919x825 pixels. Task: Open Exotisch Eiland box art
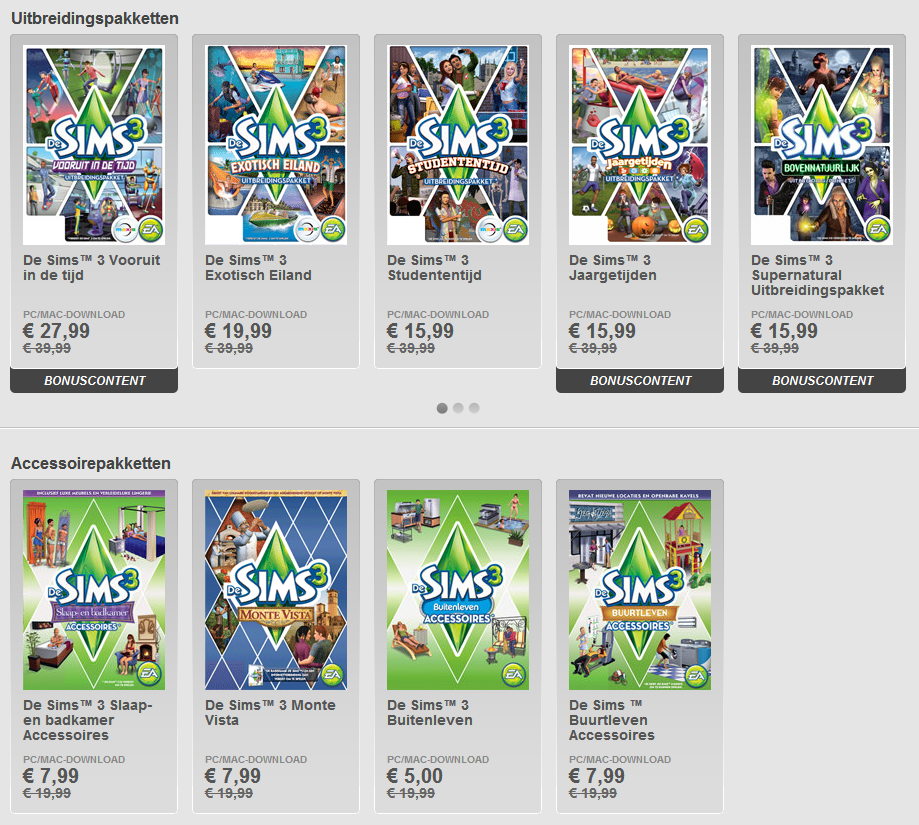pyautogui.click(x=276, y=145)
